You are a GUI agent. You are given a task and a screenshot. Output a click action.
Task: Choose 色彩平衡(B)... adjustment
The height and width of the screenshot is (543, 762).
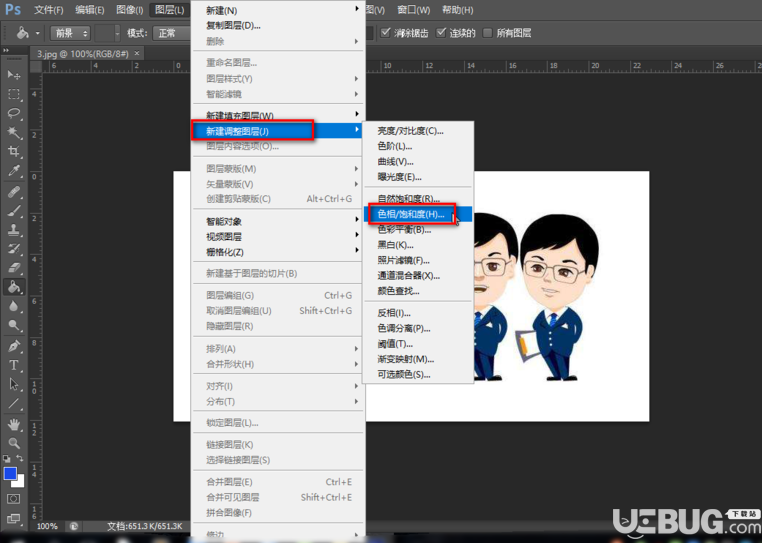tap(418, 229)
